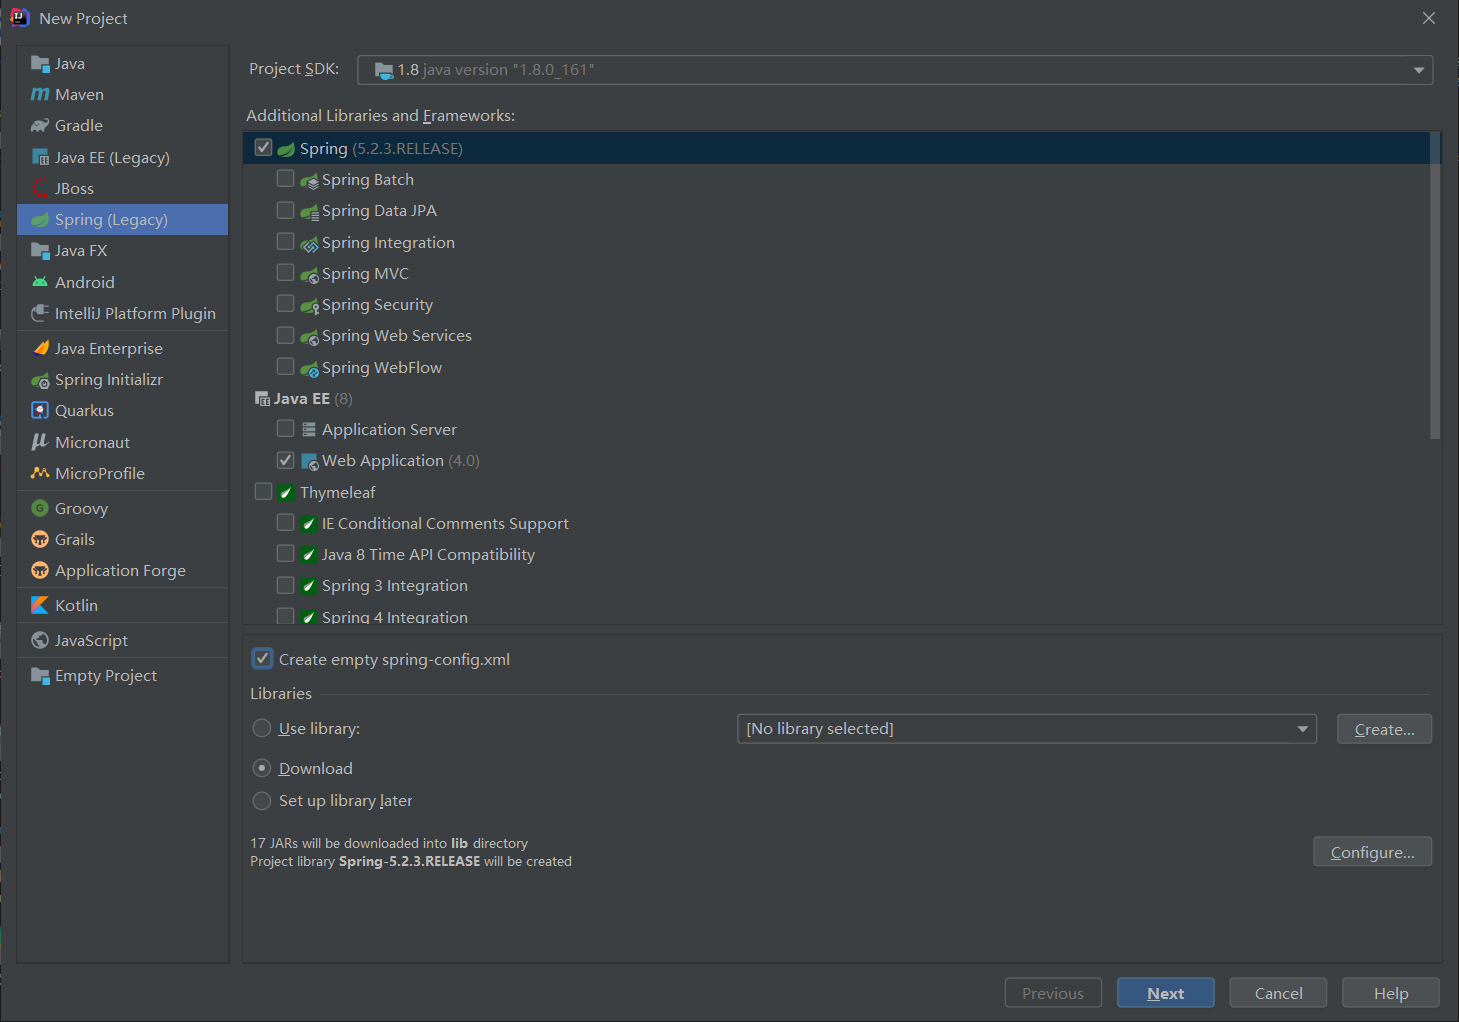Open the No library selected dropdown
Screen dimensions: 1459x1022
click(x=1026, y=729)
